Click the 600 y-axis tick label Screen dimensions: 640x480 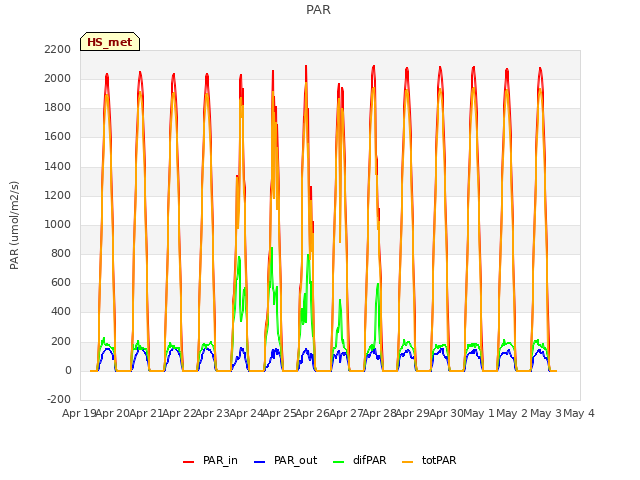(61, 282)
